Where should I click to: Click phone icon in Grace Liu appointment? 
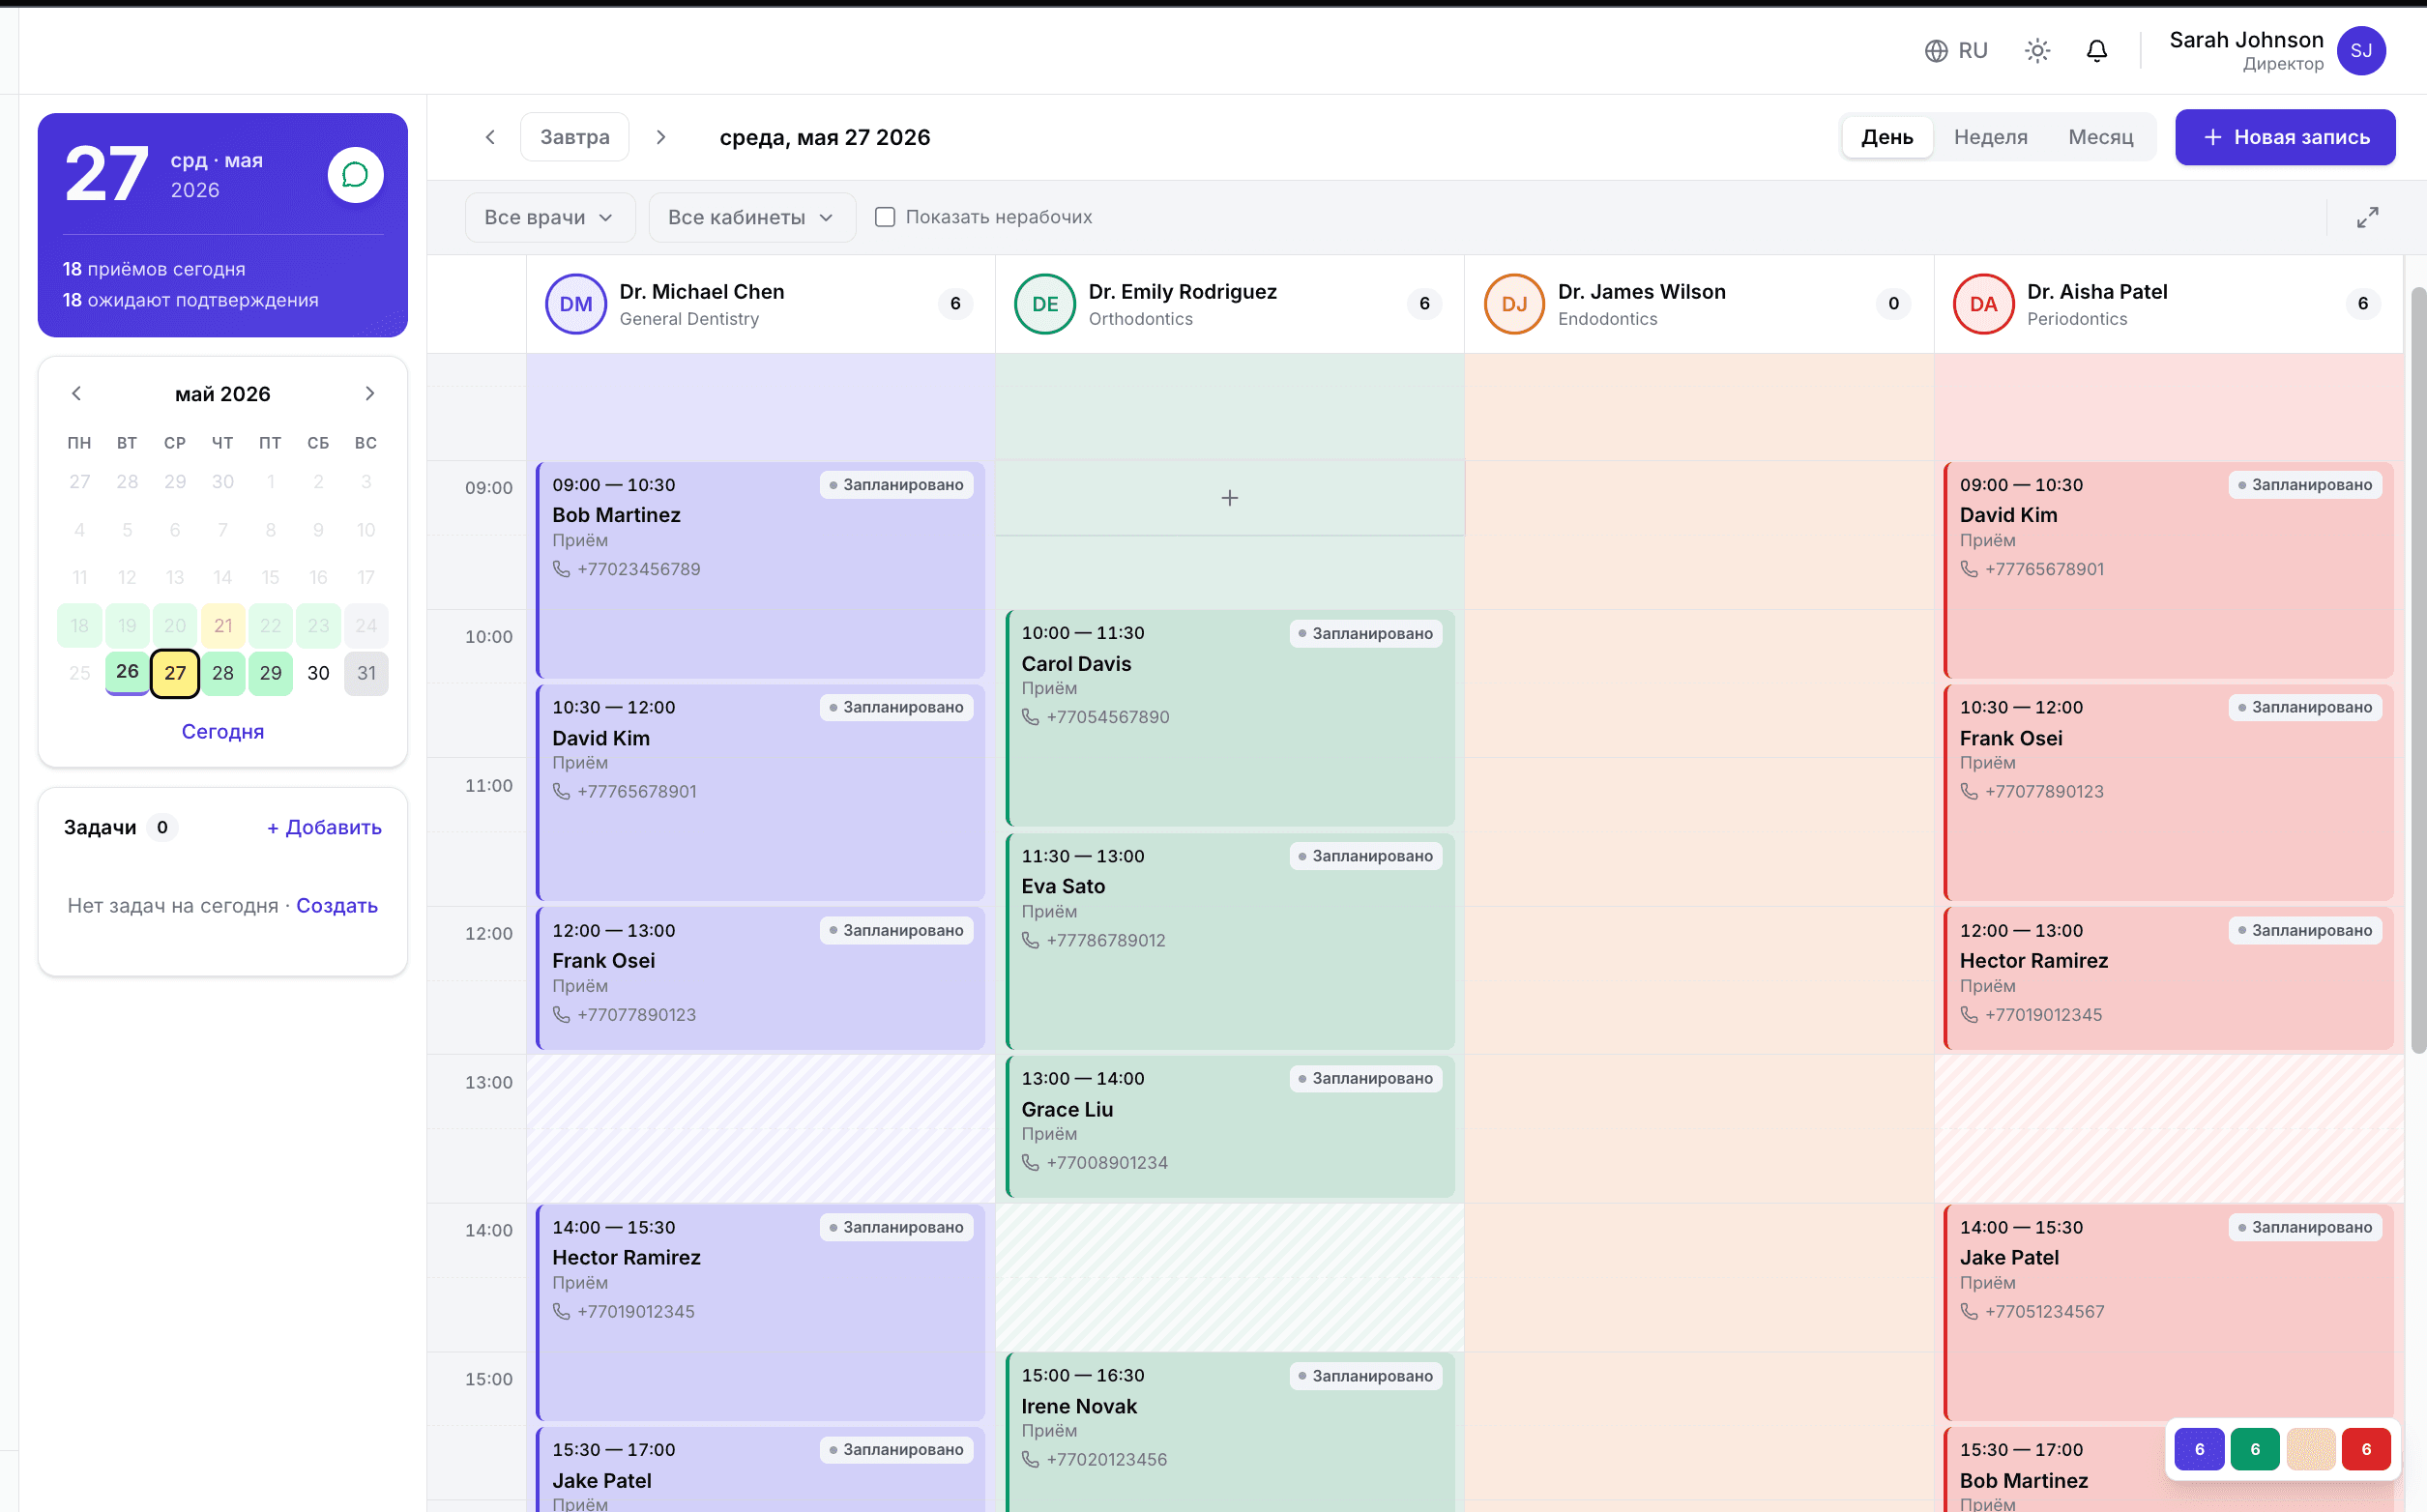tap(1031, 1163)
